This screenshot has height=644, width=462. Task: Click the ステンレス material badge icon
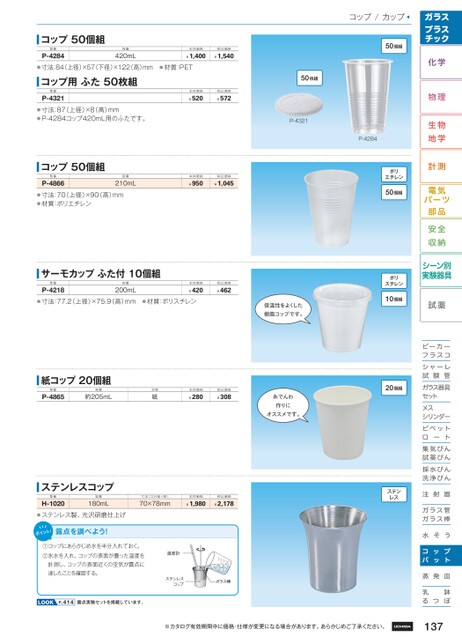[x=394, y=494]
